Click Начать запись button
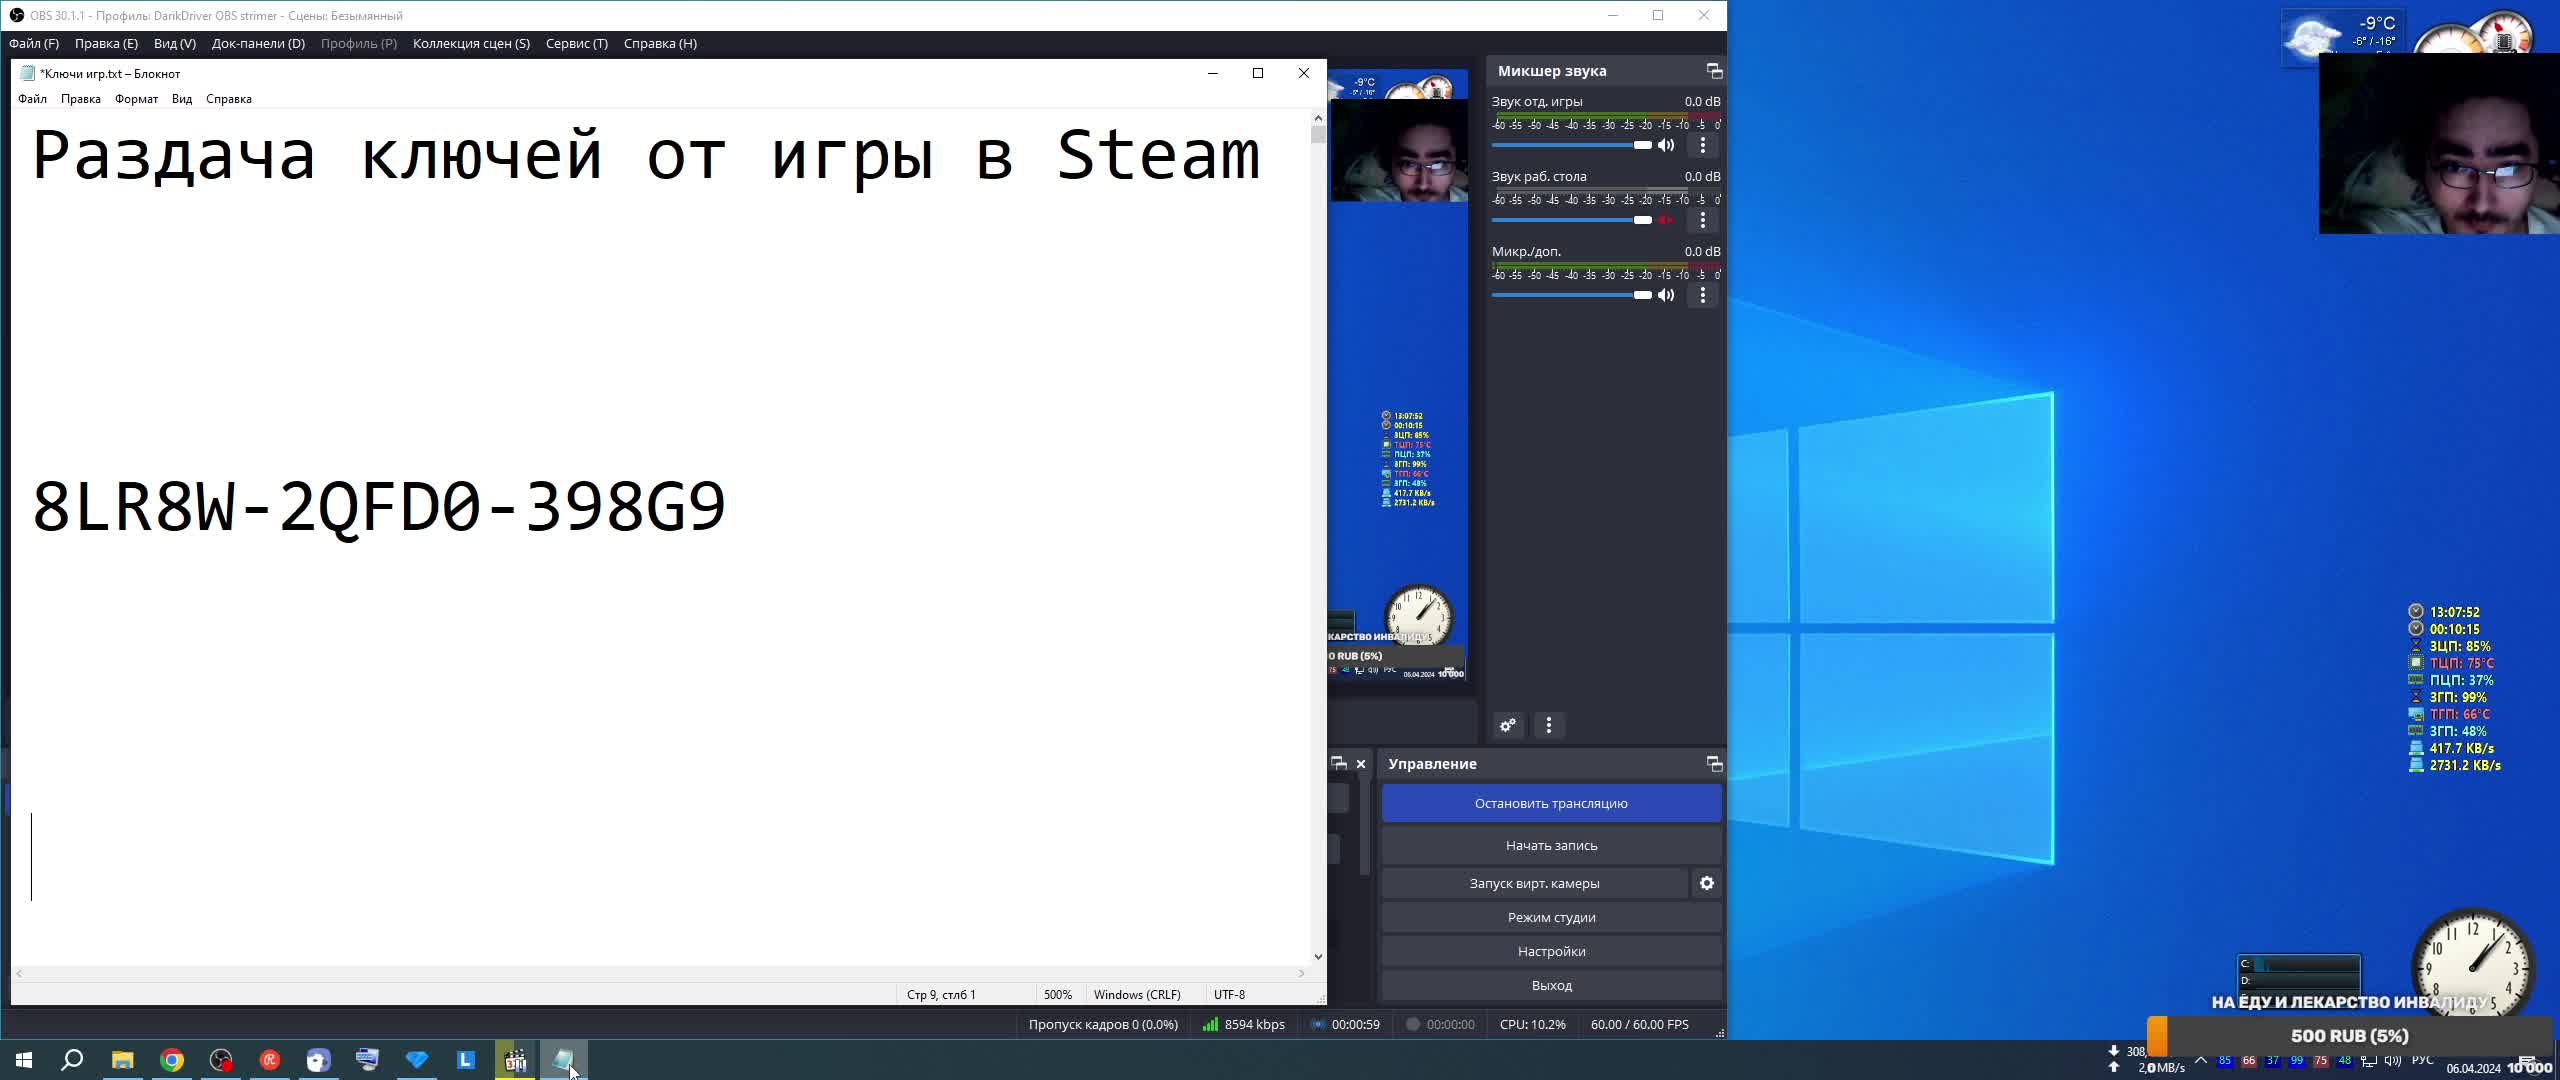Screen dimensions: 2560x1080 (1551, 845)
